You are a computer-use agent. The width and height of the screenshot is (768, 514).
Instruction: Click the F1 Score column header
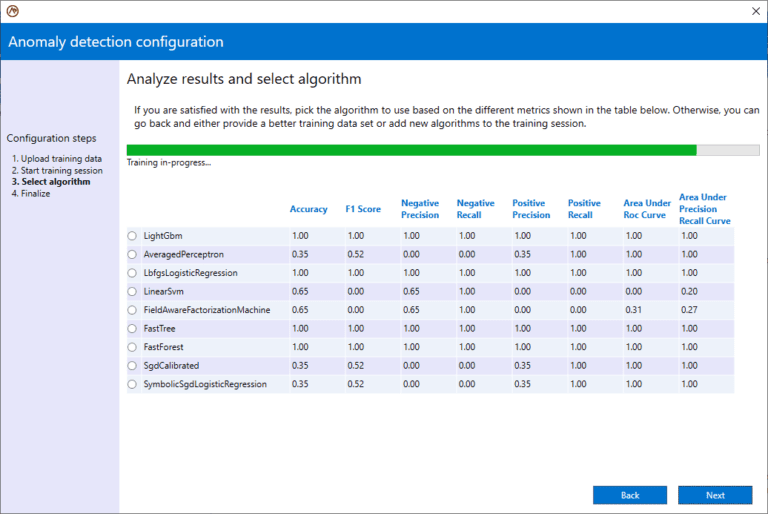[363, 209]
